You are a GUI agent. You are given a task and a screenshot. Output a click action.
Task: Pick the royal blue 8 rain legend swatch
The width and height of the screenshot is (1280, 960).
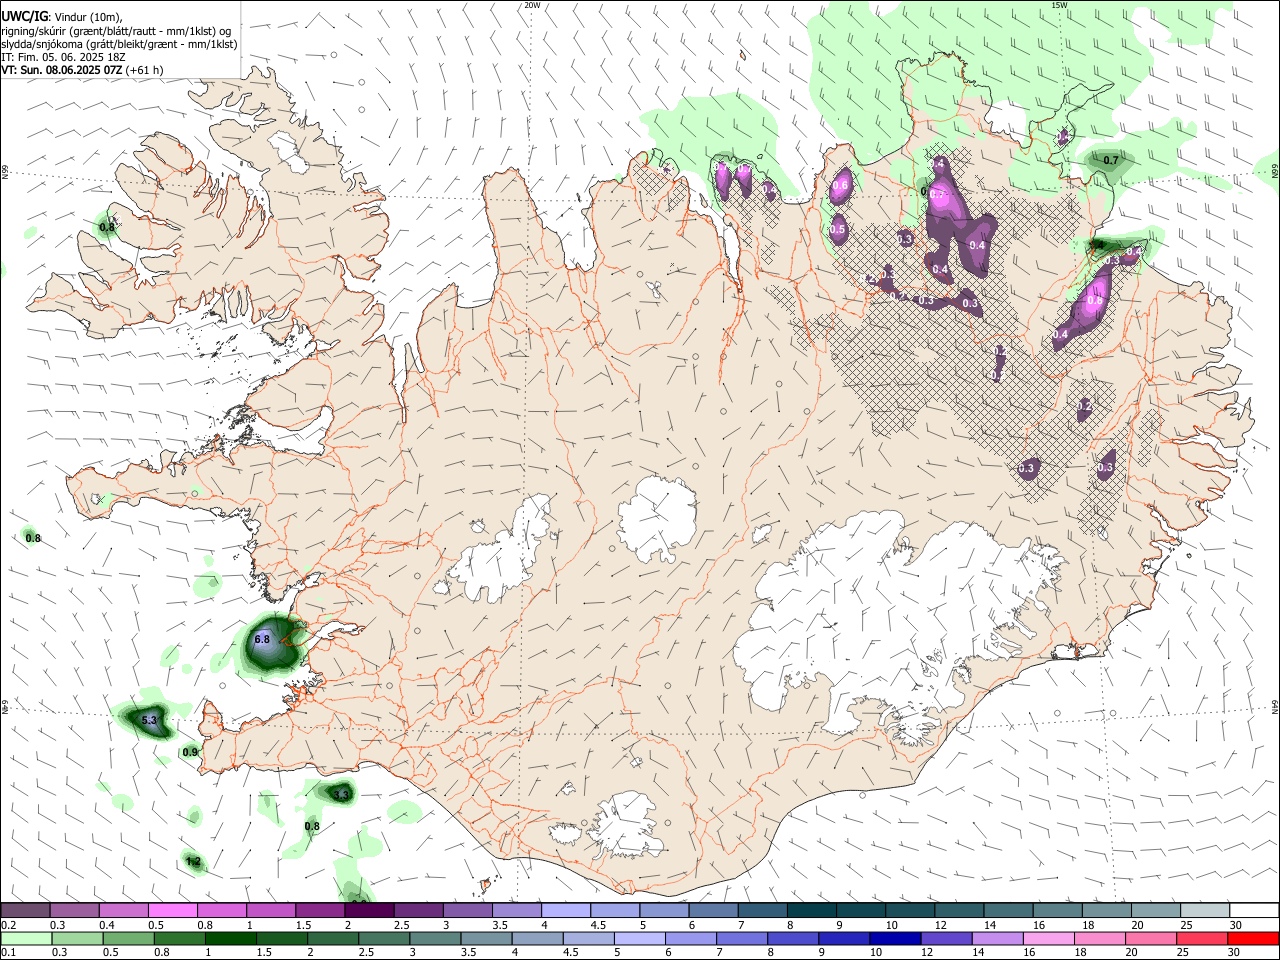point(791,938)
